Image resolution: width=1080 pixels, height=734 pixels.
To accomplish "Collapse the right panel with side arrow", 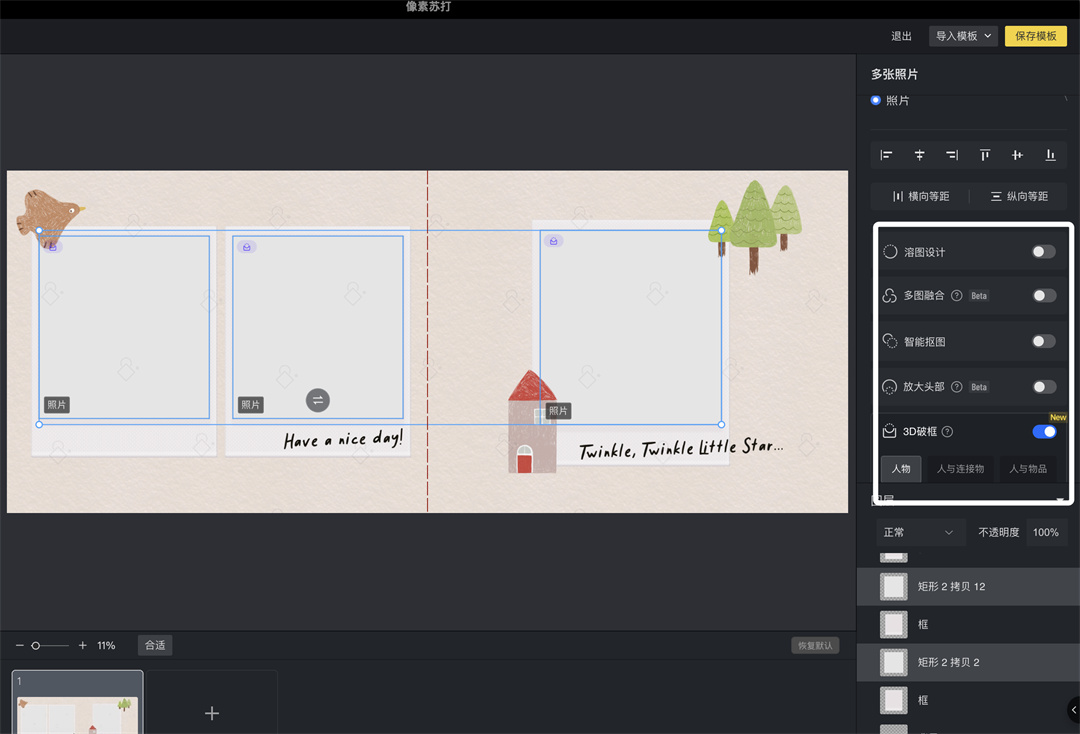I will pos(1073,710).
